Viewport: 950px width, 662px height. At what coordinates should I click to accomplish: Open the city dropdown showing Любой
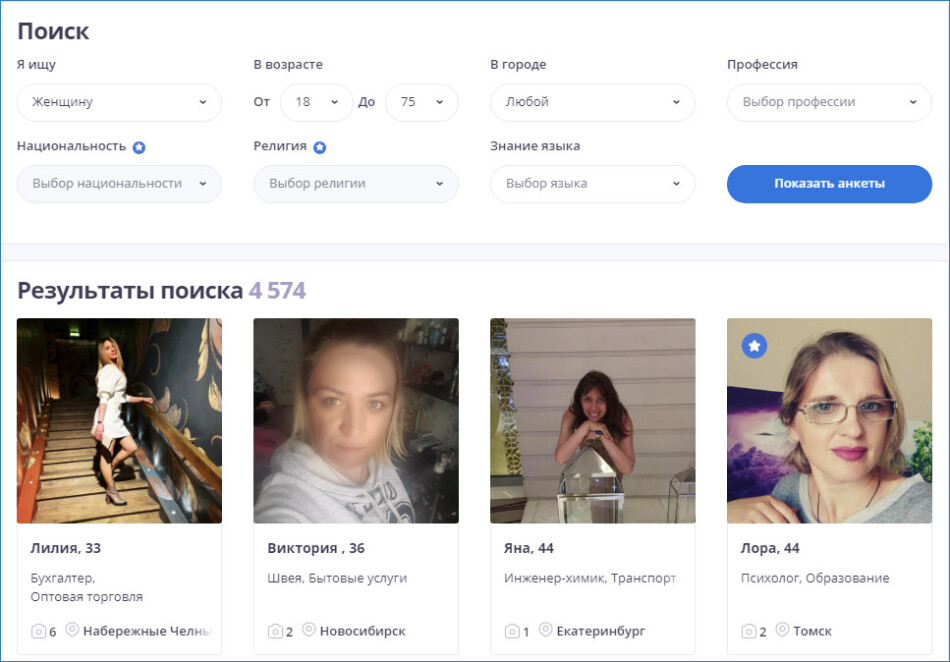592,102
